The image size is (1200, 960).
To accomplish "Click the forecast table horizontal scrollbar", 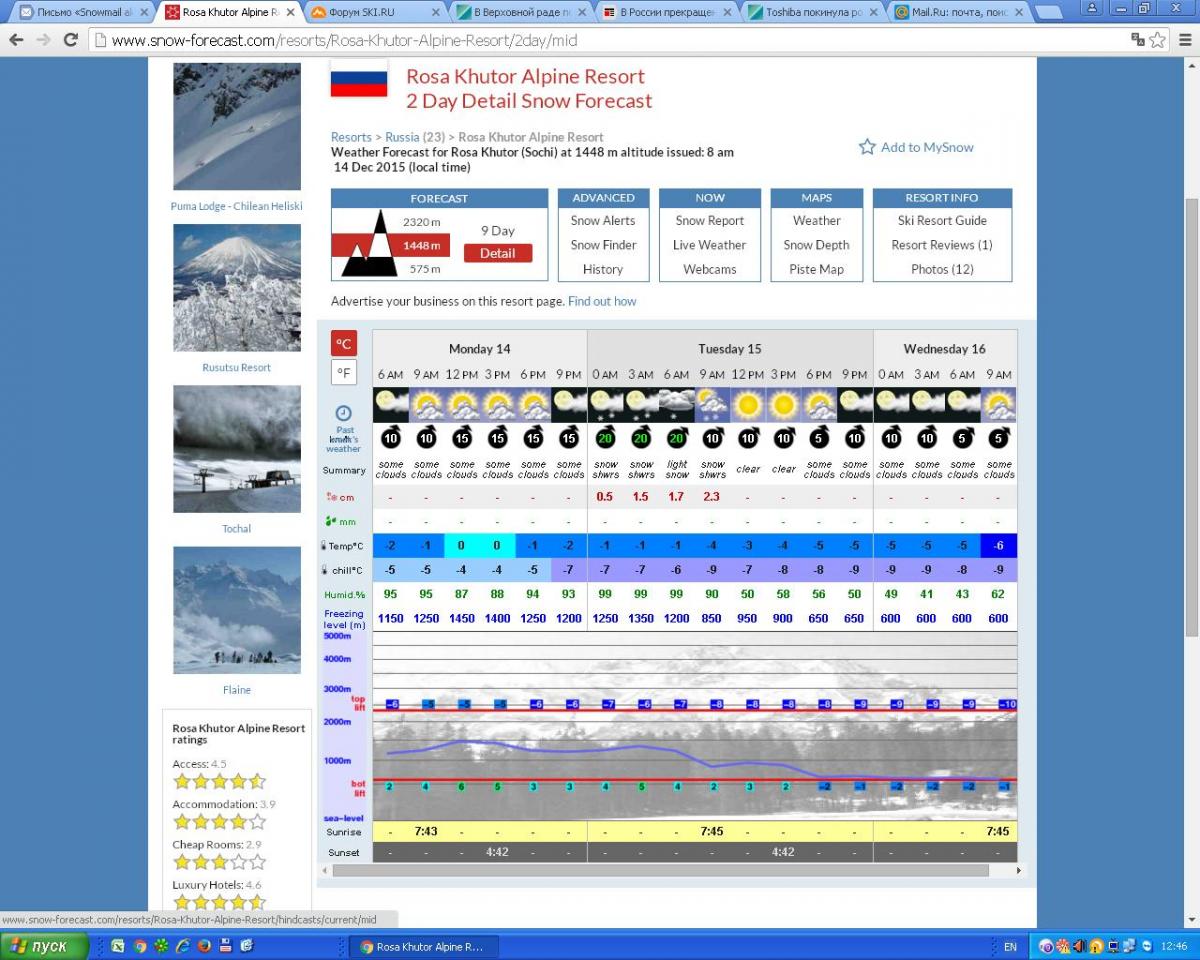I will pos(661,870).
